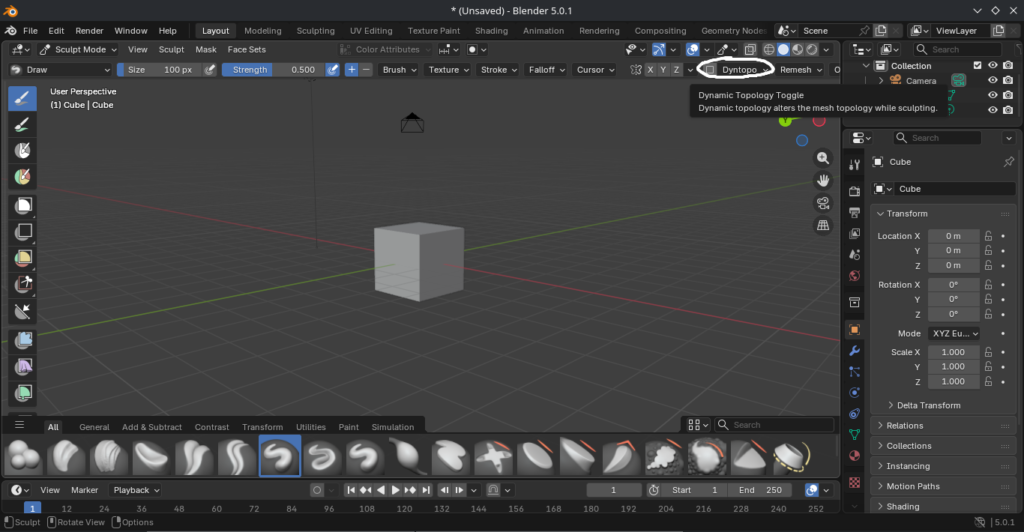Toggle X axis symmetry
The height and width of the screenshot is (532, 1024).
(x=651, y=70)
